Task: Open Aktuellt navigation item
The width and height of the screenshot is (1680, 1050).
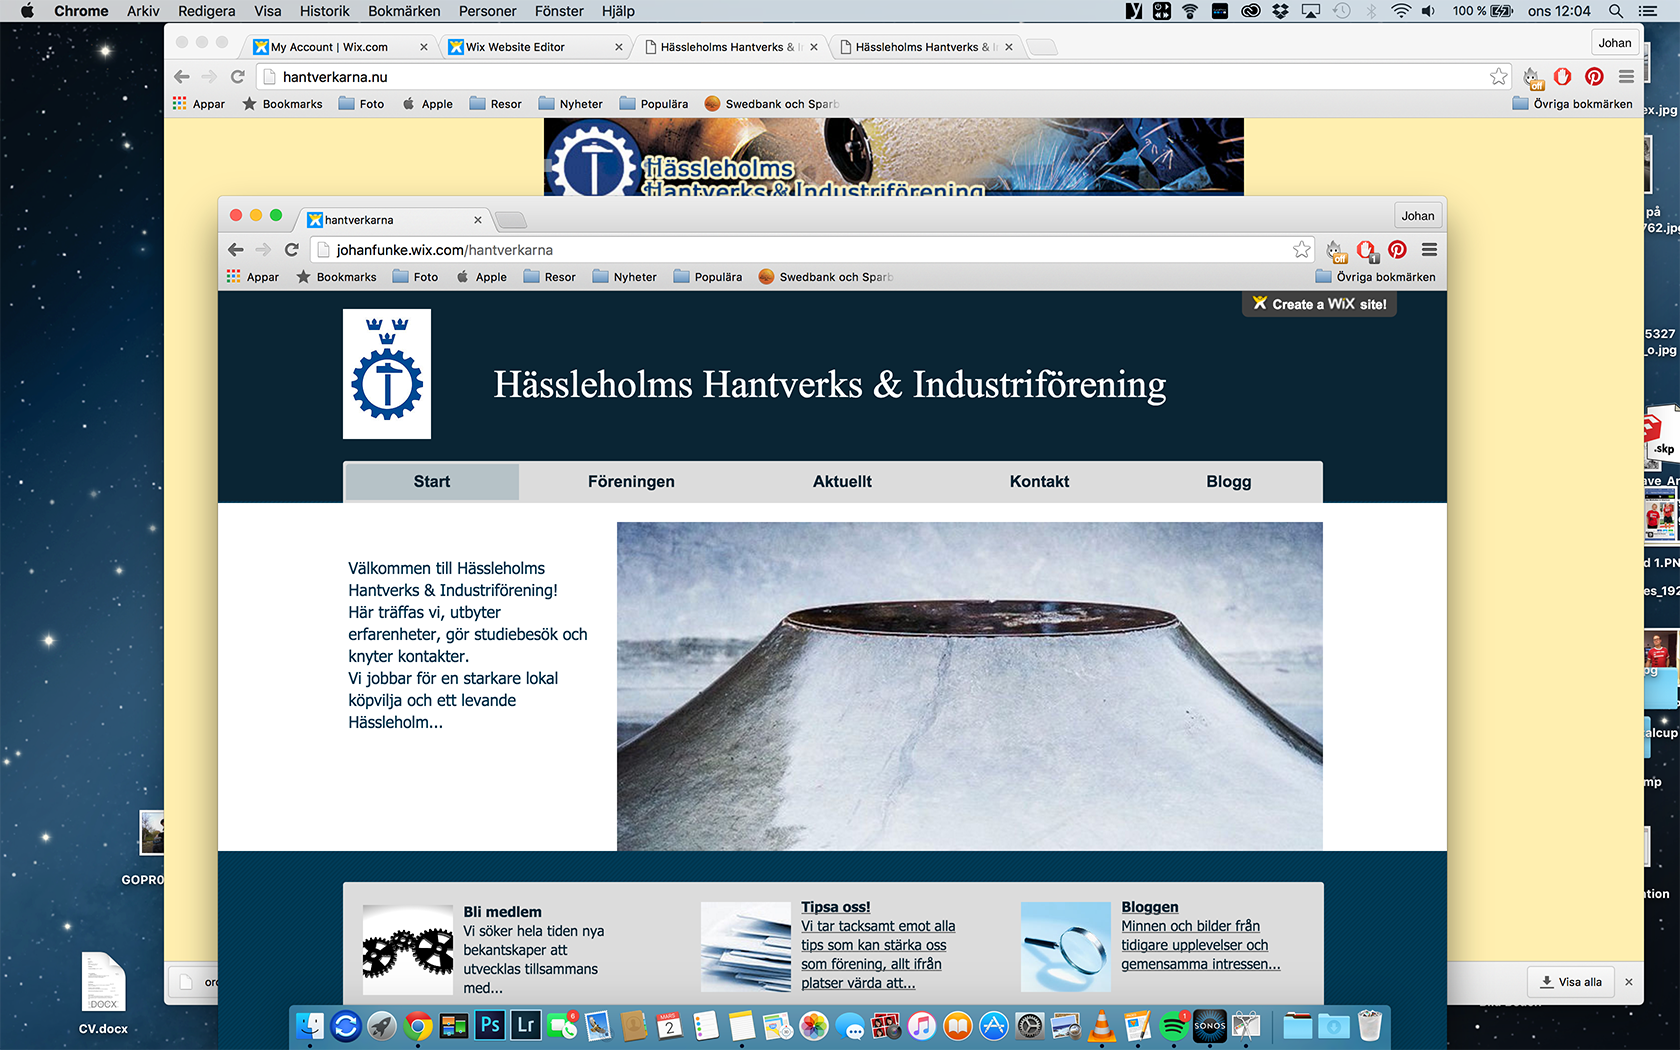Action: click(842, 482)
